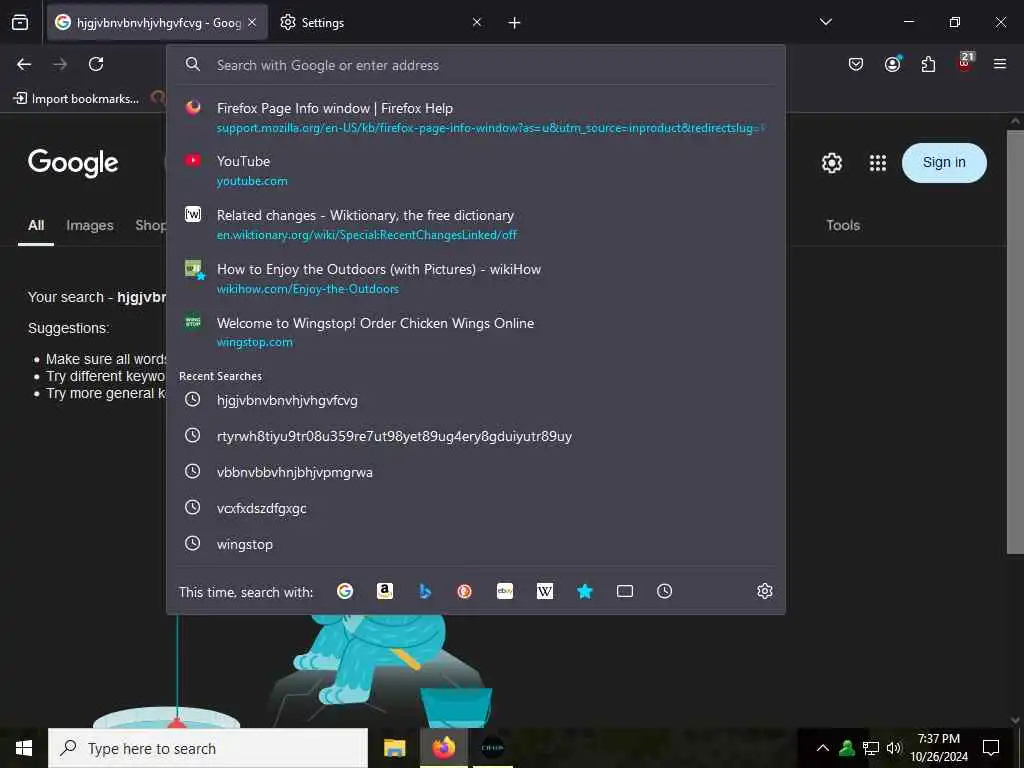
Task: Save page to Pocket icon
Action: click(856, 64)
